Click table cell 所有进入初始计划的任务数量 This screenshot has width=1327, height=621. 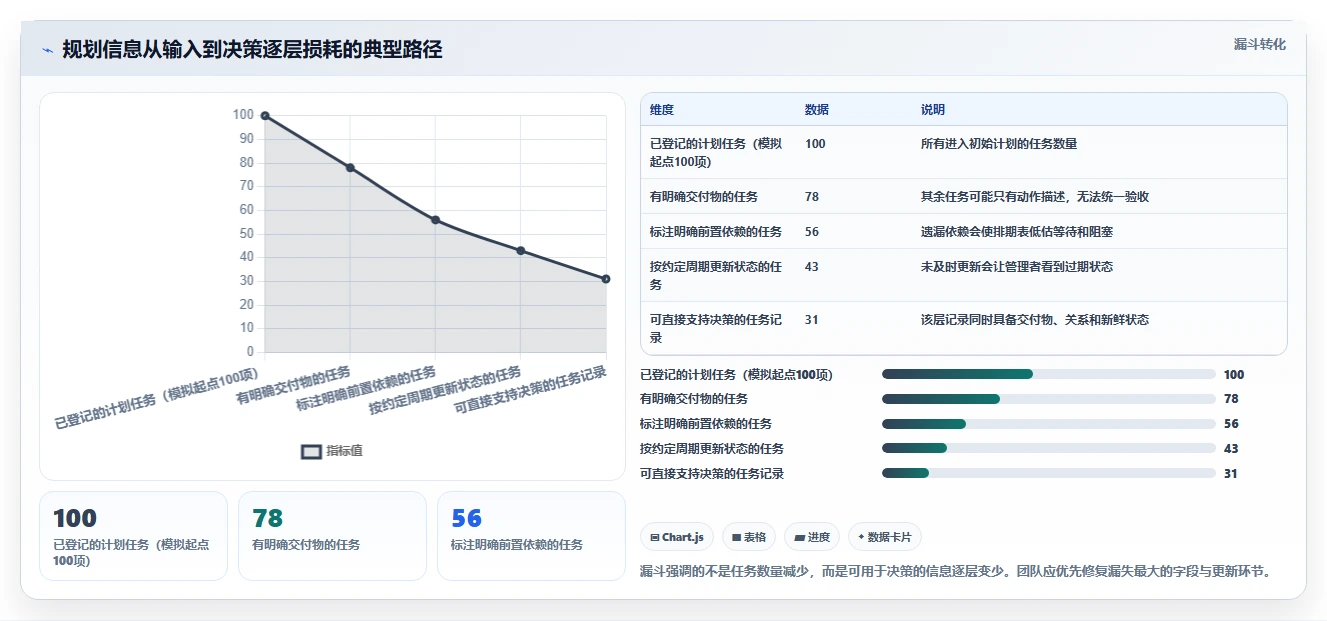coord(999,144)
